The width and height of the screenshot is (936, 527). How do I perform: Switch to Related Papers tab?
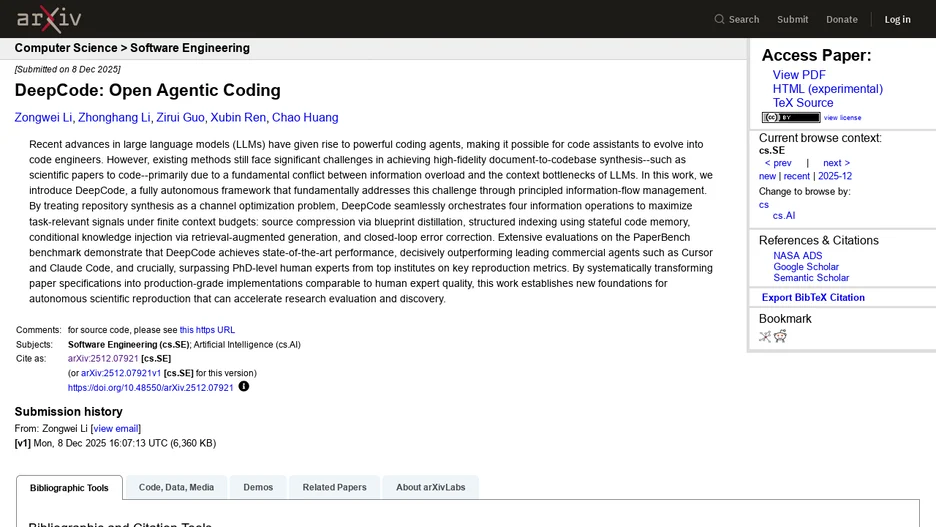point(334,487)
